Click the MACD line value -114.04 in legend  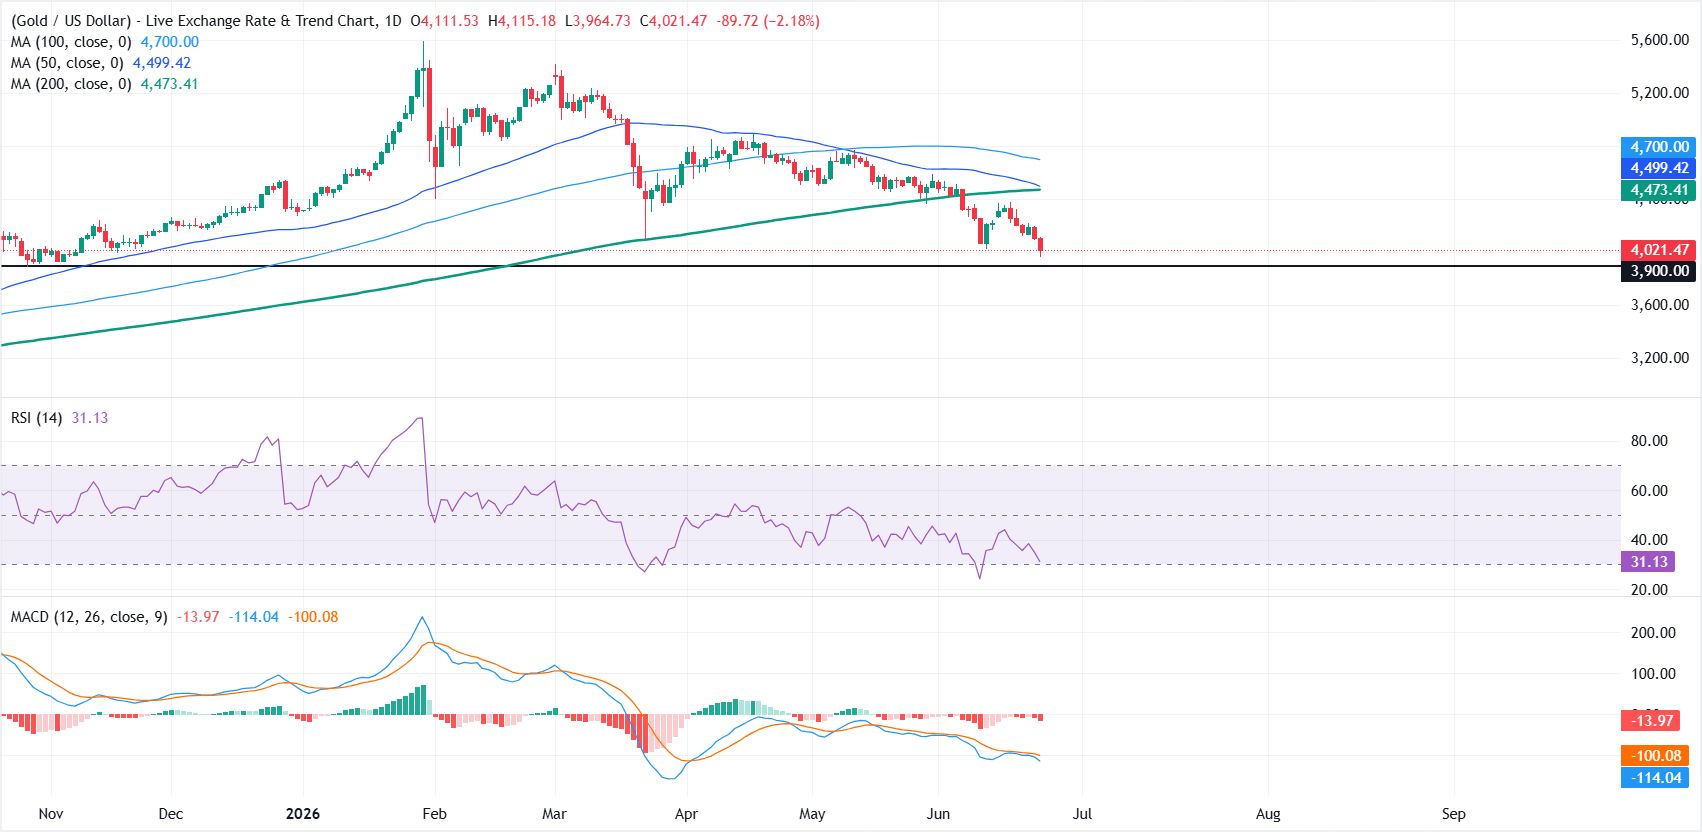254,617
